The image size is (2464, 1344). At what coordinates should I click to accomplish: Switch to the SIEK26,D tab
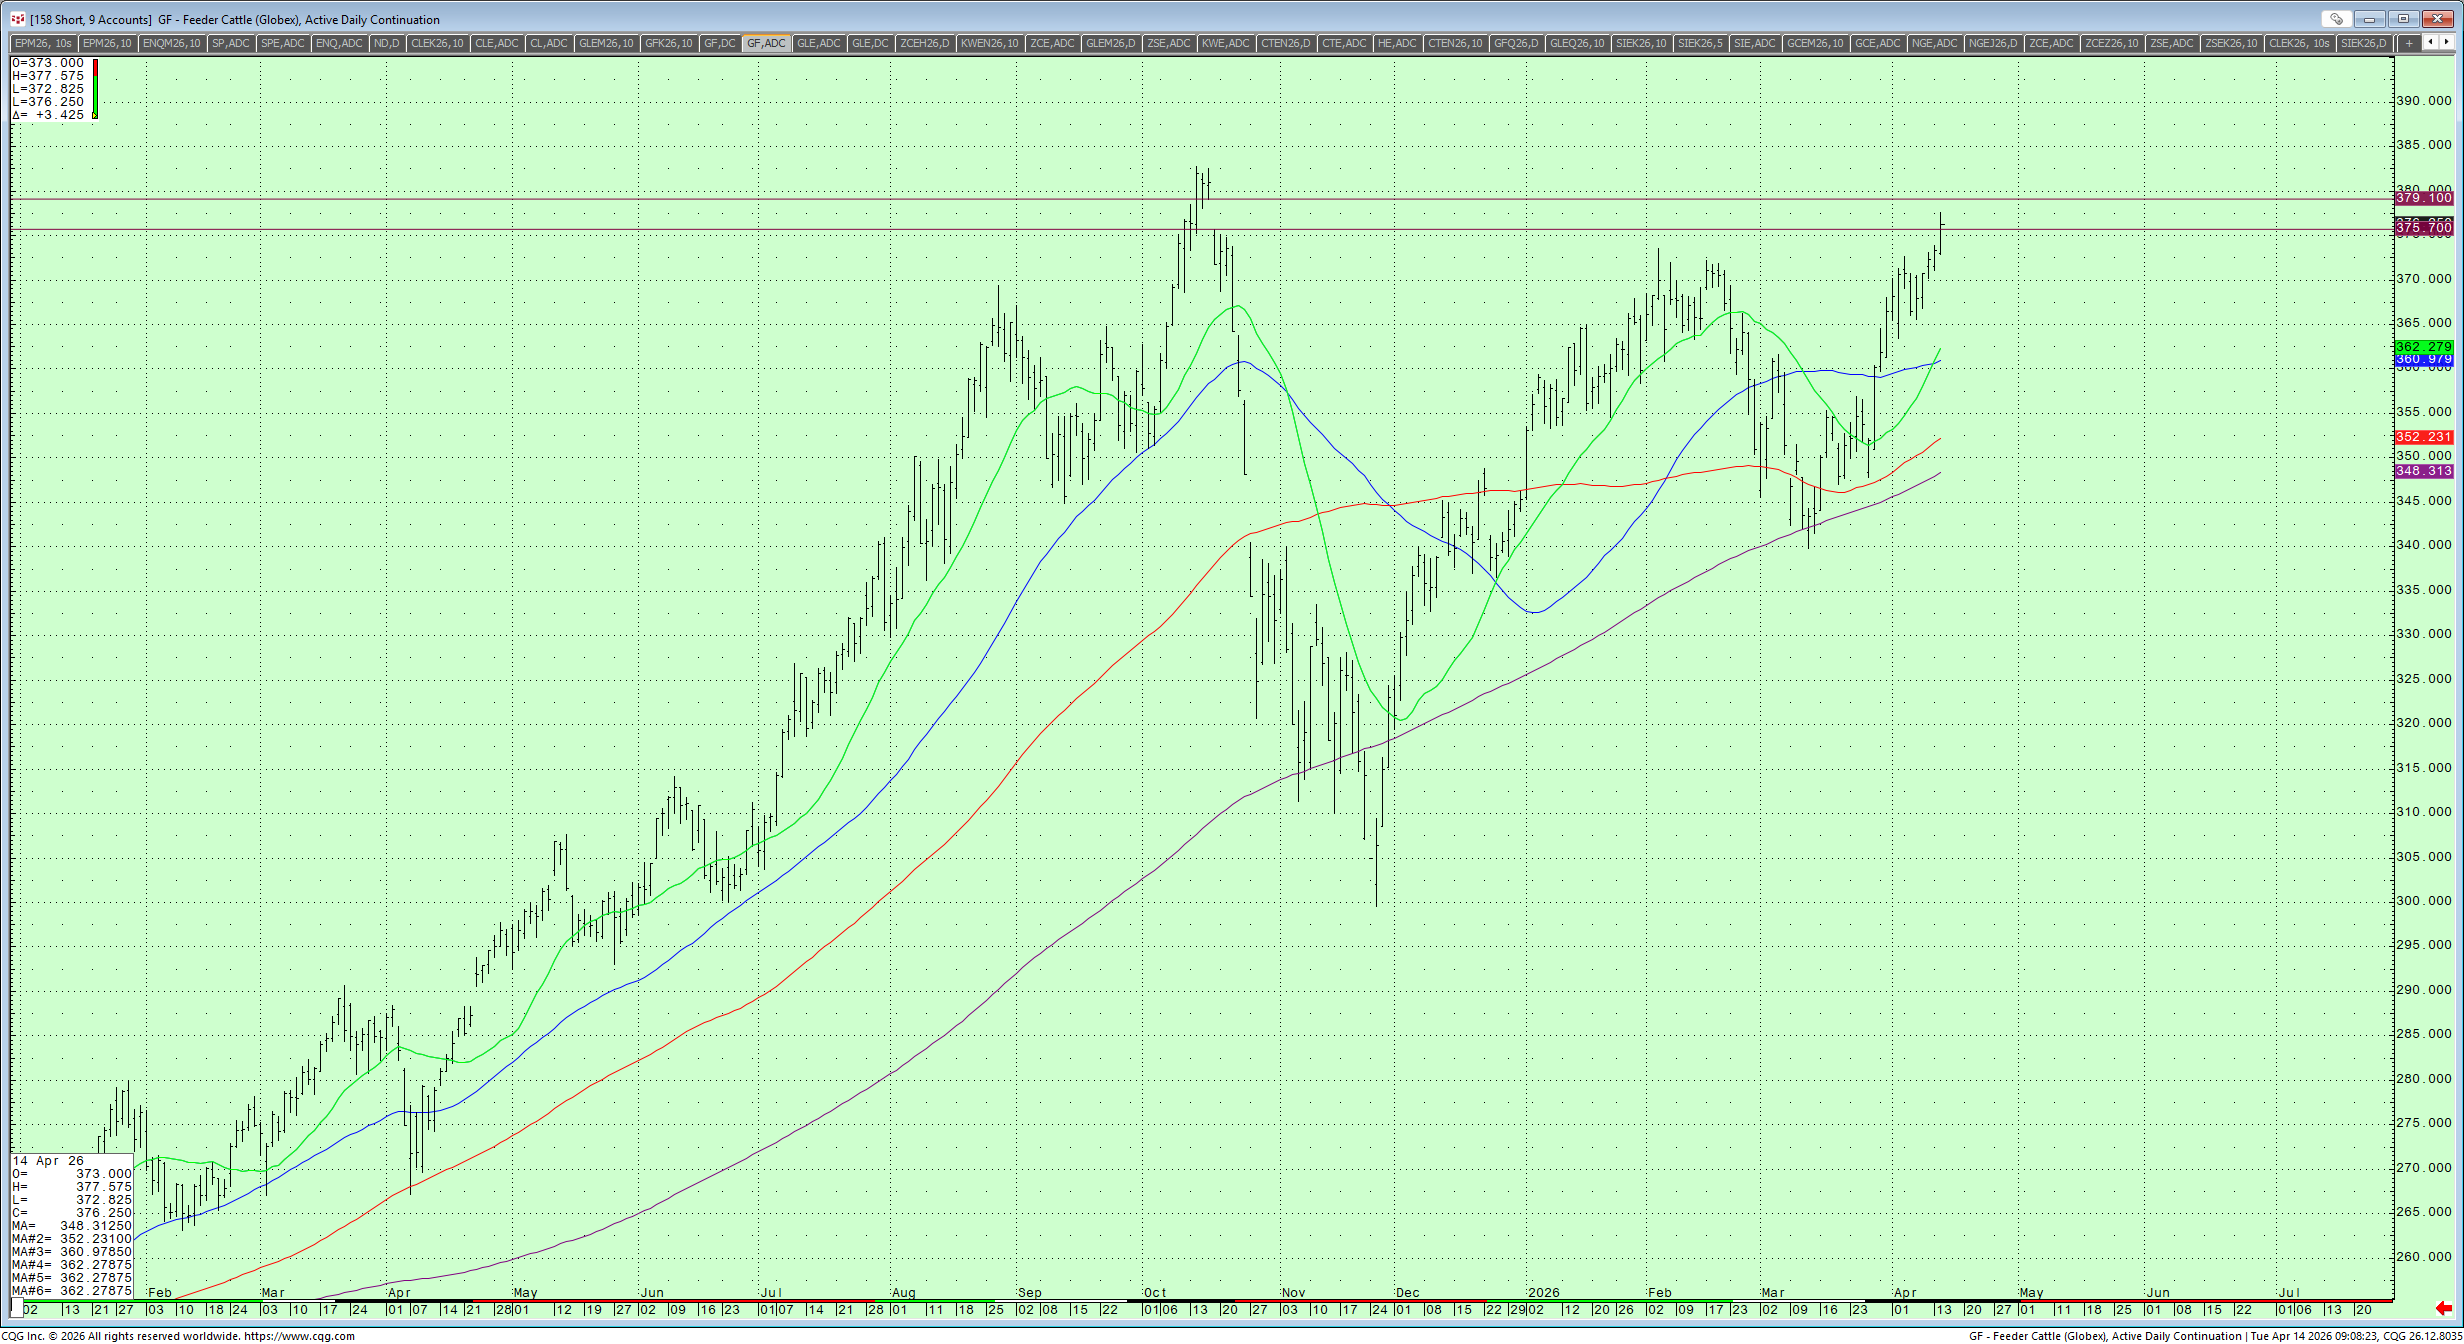2363,43
